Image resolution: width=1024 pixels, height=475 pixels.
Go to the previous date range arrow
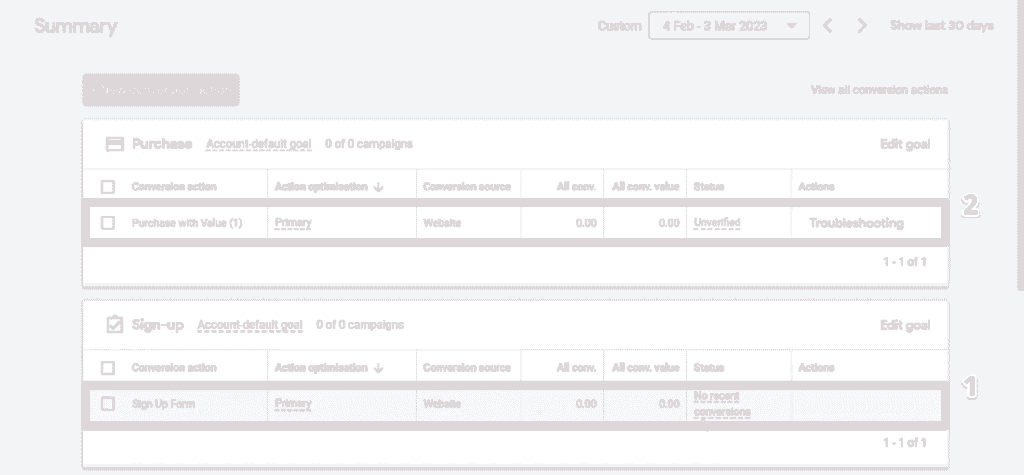pos(827,25)
